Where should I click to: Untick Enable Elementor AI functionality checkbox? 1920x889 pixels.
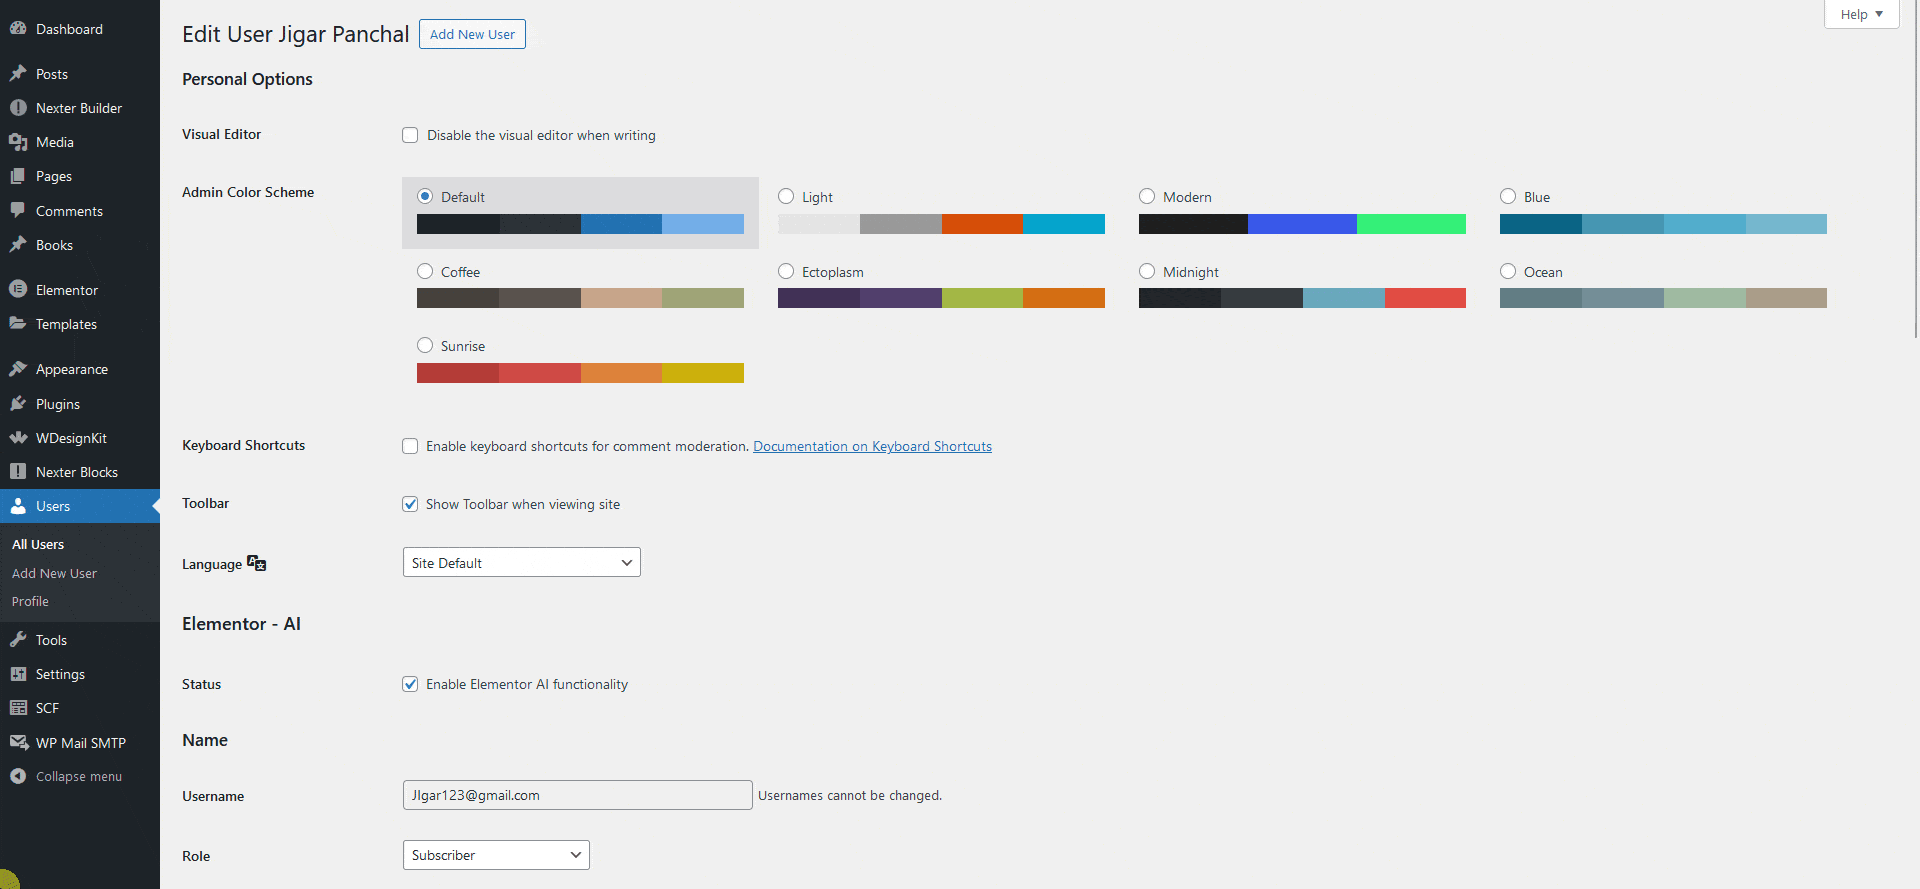[410, 684]
